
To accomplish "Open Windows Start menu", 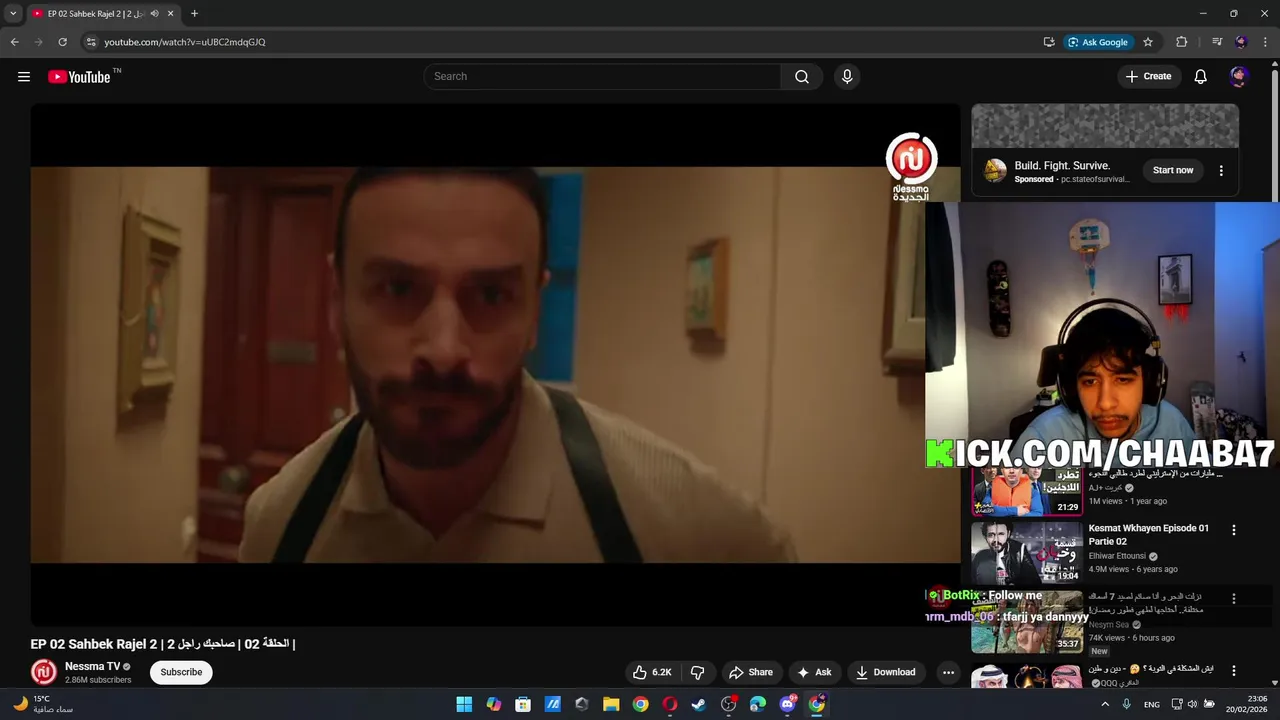I will tap(464, 704).
